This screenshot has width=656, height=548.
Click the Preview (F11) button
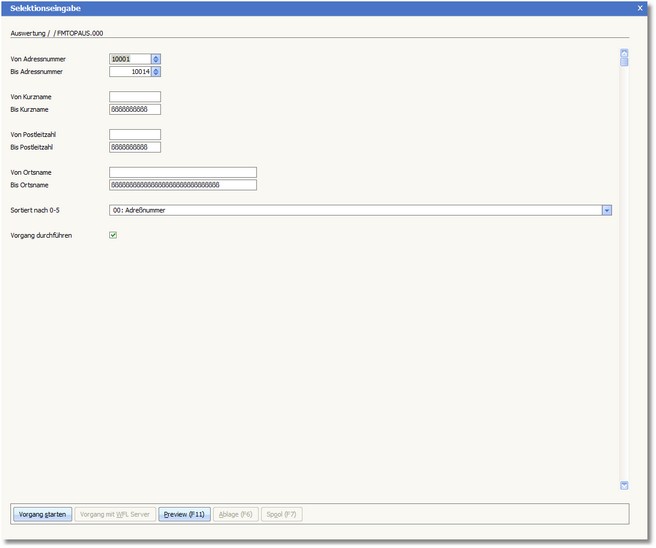click(184, 514)
